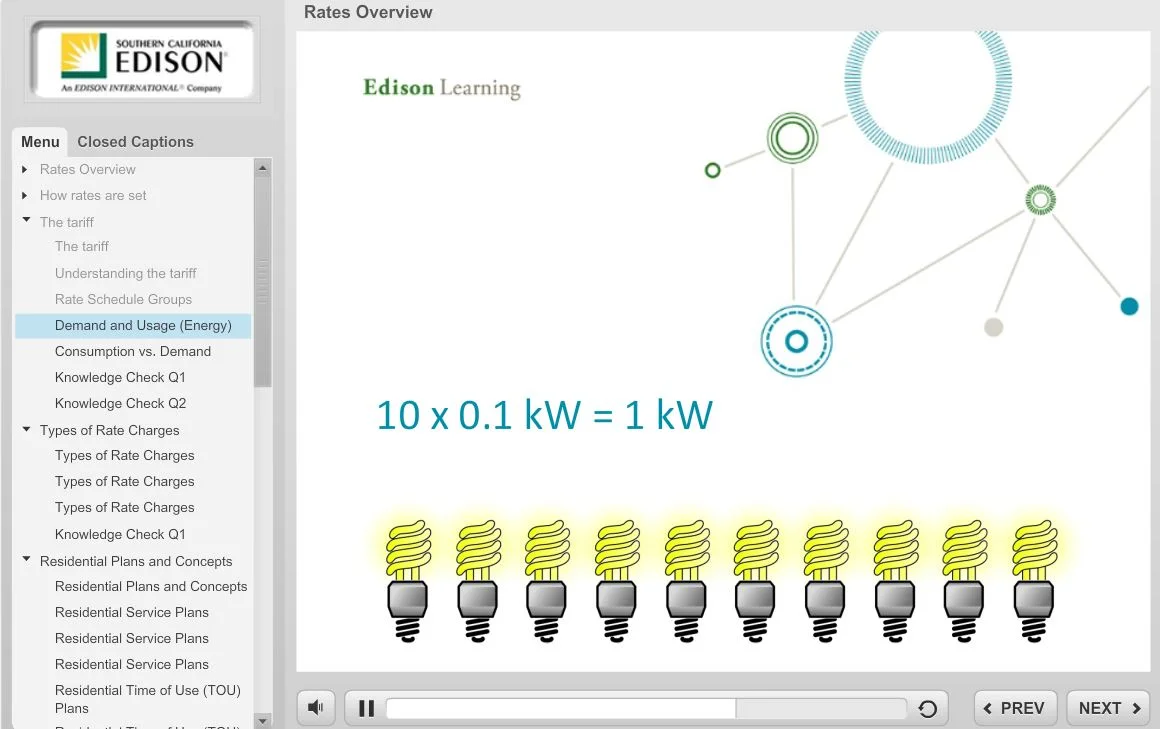Click the Edison Learning title text

click(442, 87)
